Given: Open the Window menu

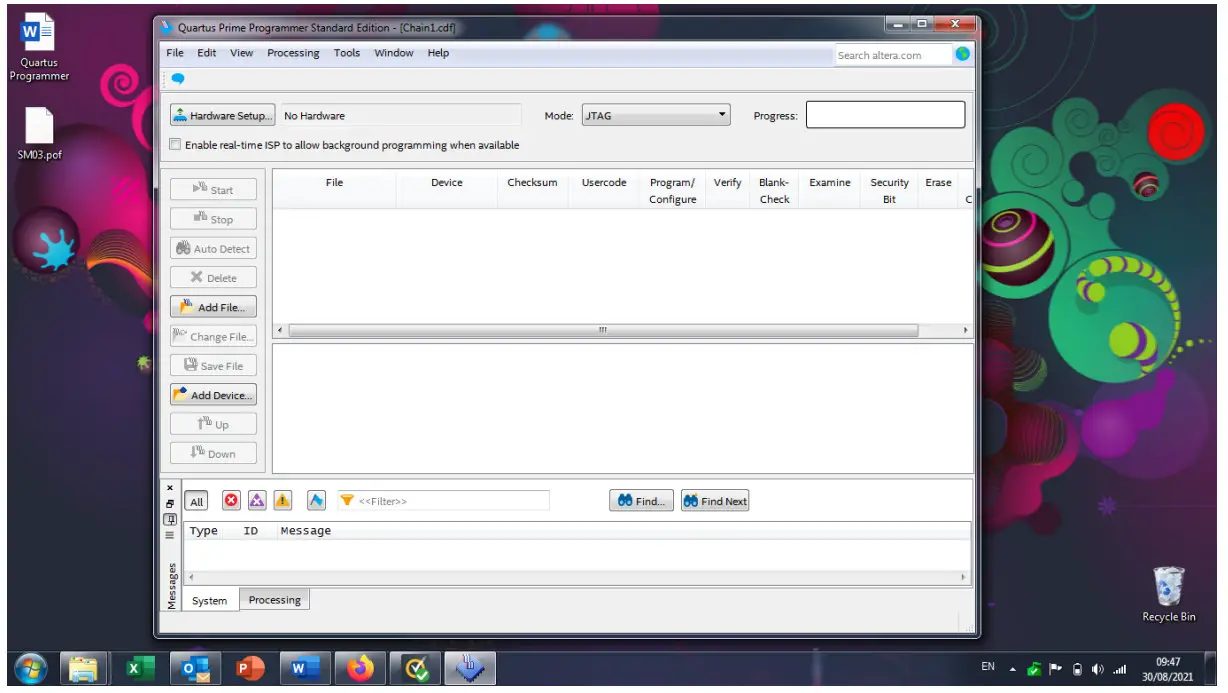Looking at the screenshot, I should pyautogui.click(x=394, y=53).
